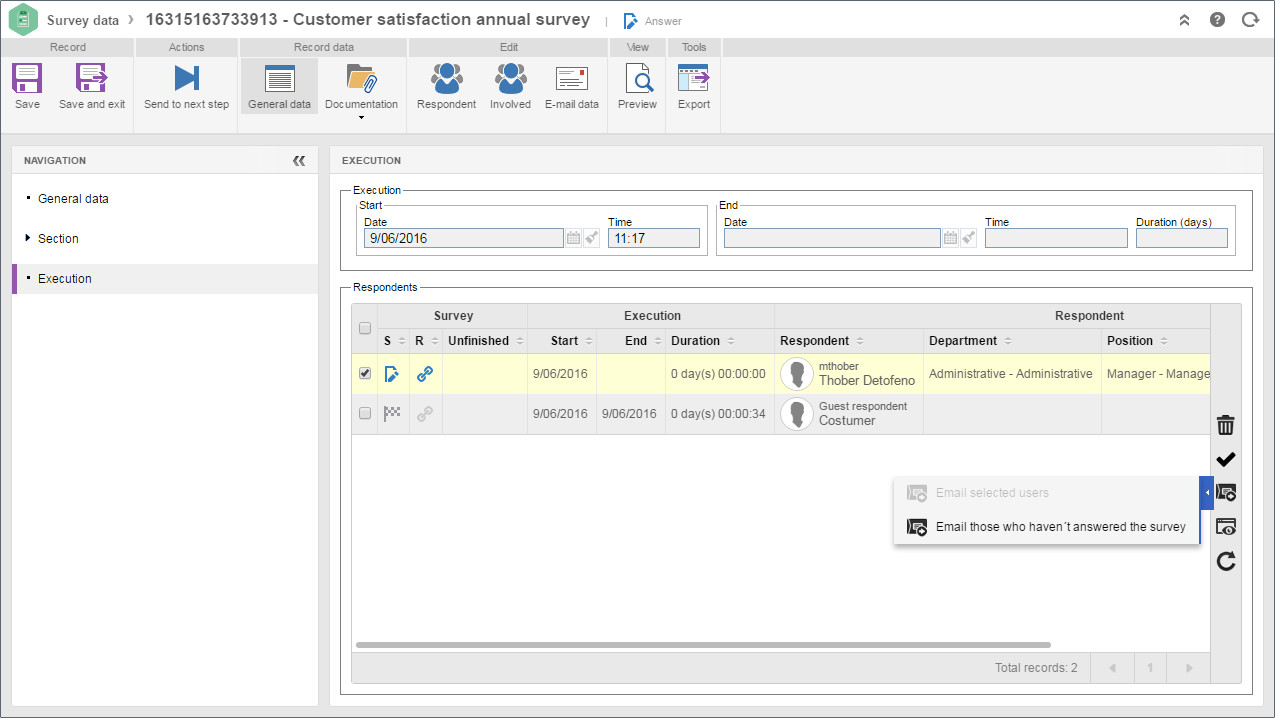Click the email envelope icon in sidebar
The width and height of the screenshot is (1275, 718).
pyautogui.click(x=1226, y=493)
